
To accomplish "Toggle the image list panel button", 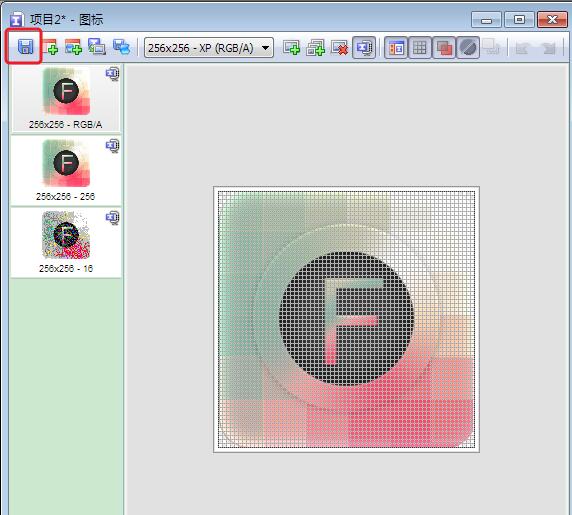I will coord(396,47).
